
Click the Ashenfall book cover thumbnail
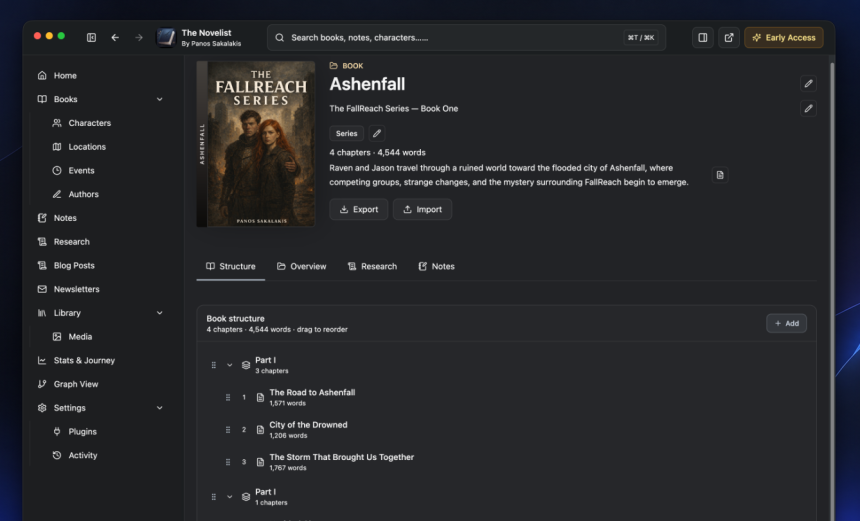point(256,144)
